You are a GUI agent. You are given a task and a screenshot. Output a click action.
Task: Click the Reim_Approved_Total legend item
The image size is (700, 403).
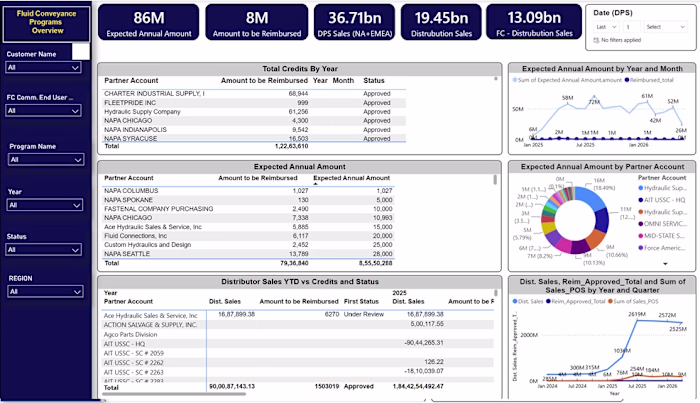(x=575, y=302)
